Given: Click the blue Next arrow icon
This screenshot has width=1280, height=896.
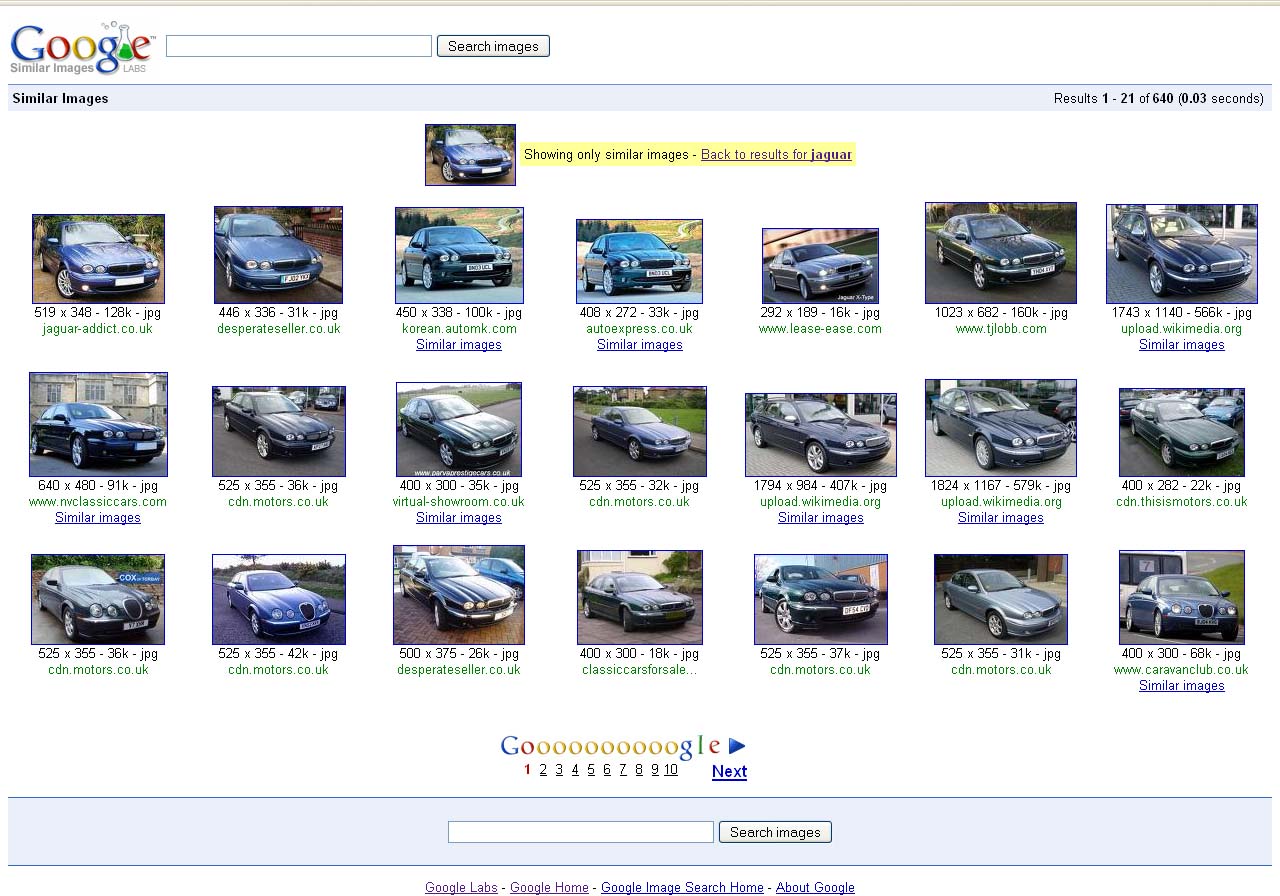Looking at the screenshot, I should pos(737,746).
